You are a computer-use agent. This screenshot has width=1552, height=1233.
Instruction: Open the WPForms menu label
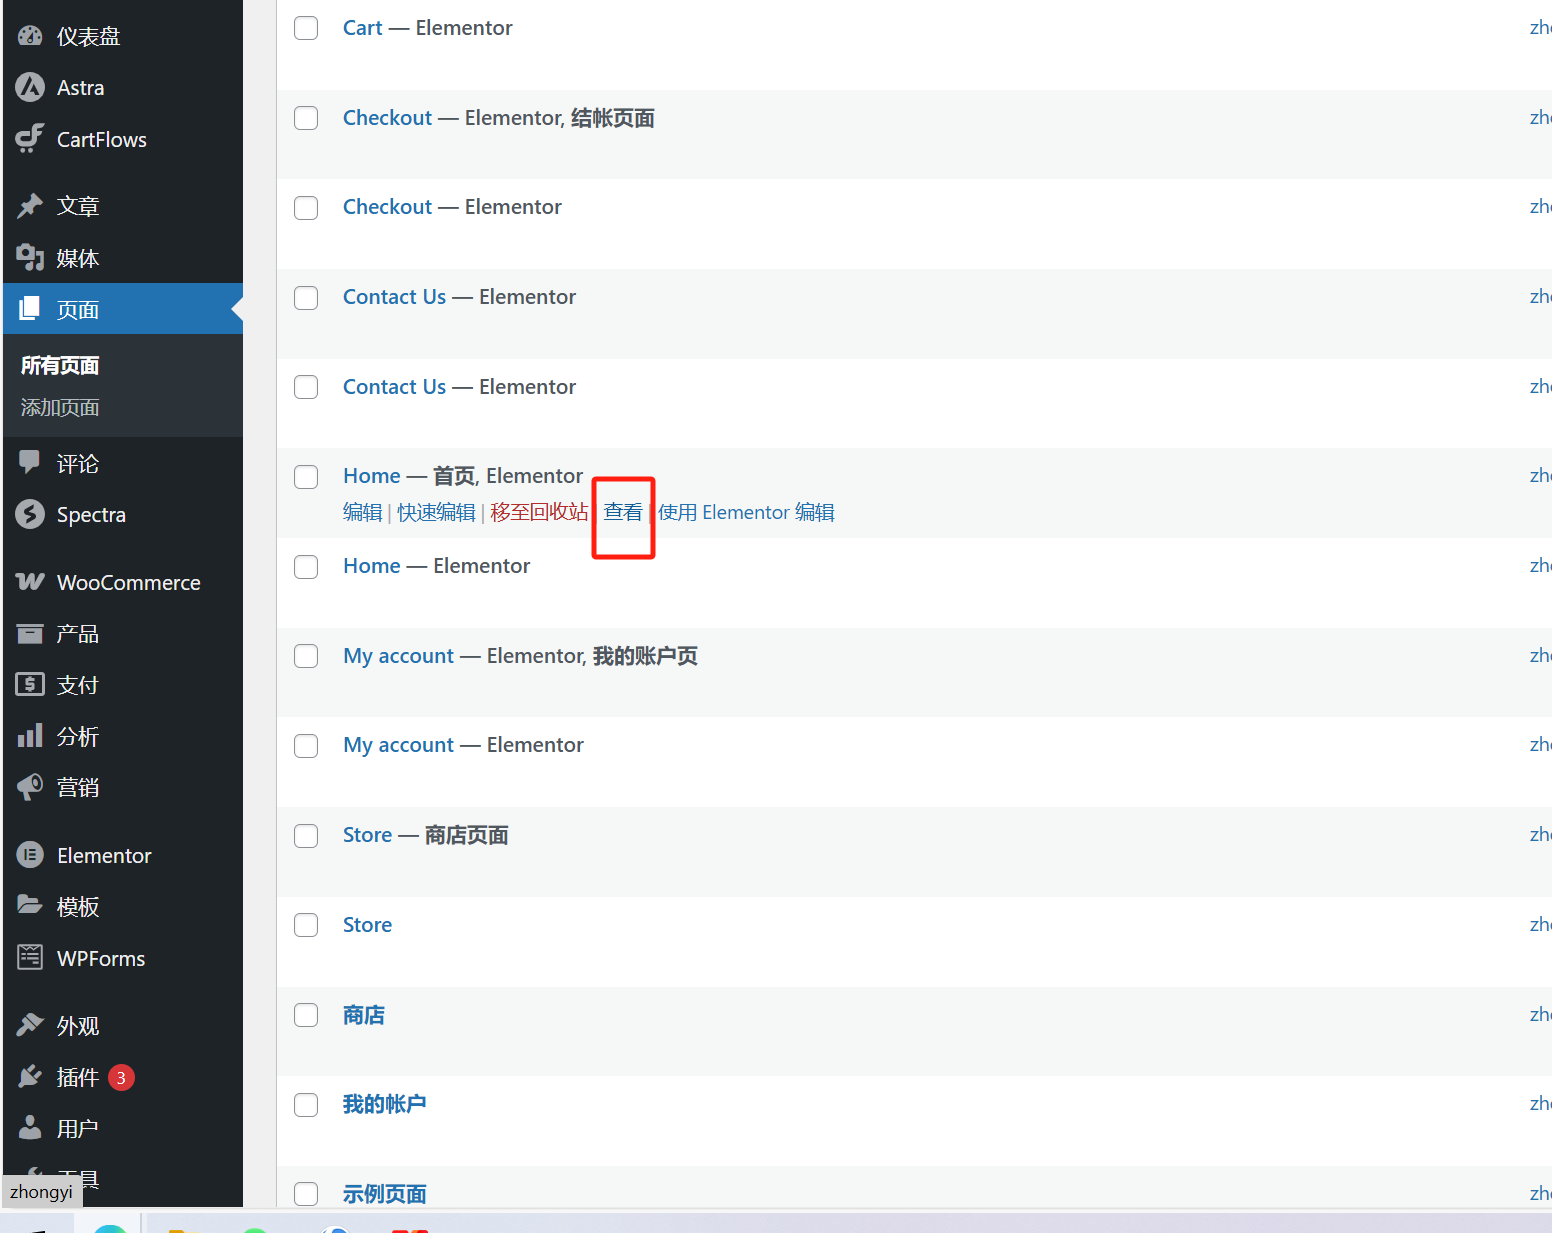[x=101, y=958]
